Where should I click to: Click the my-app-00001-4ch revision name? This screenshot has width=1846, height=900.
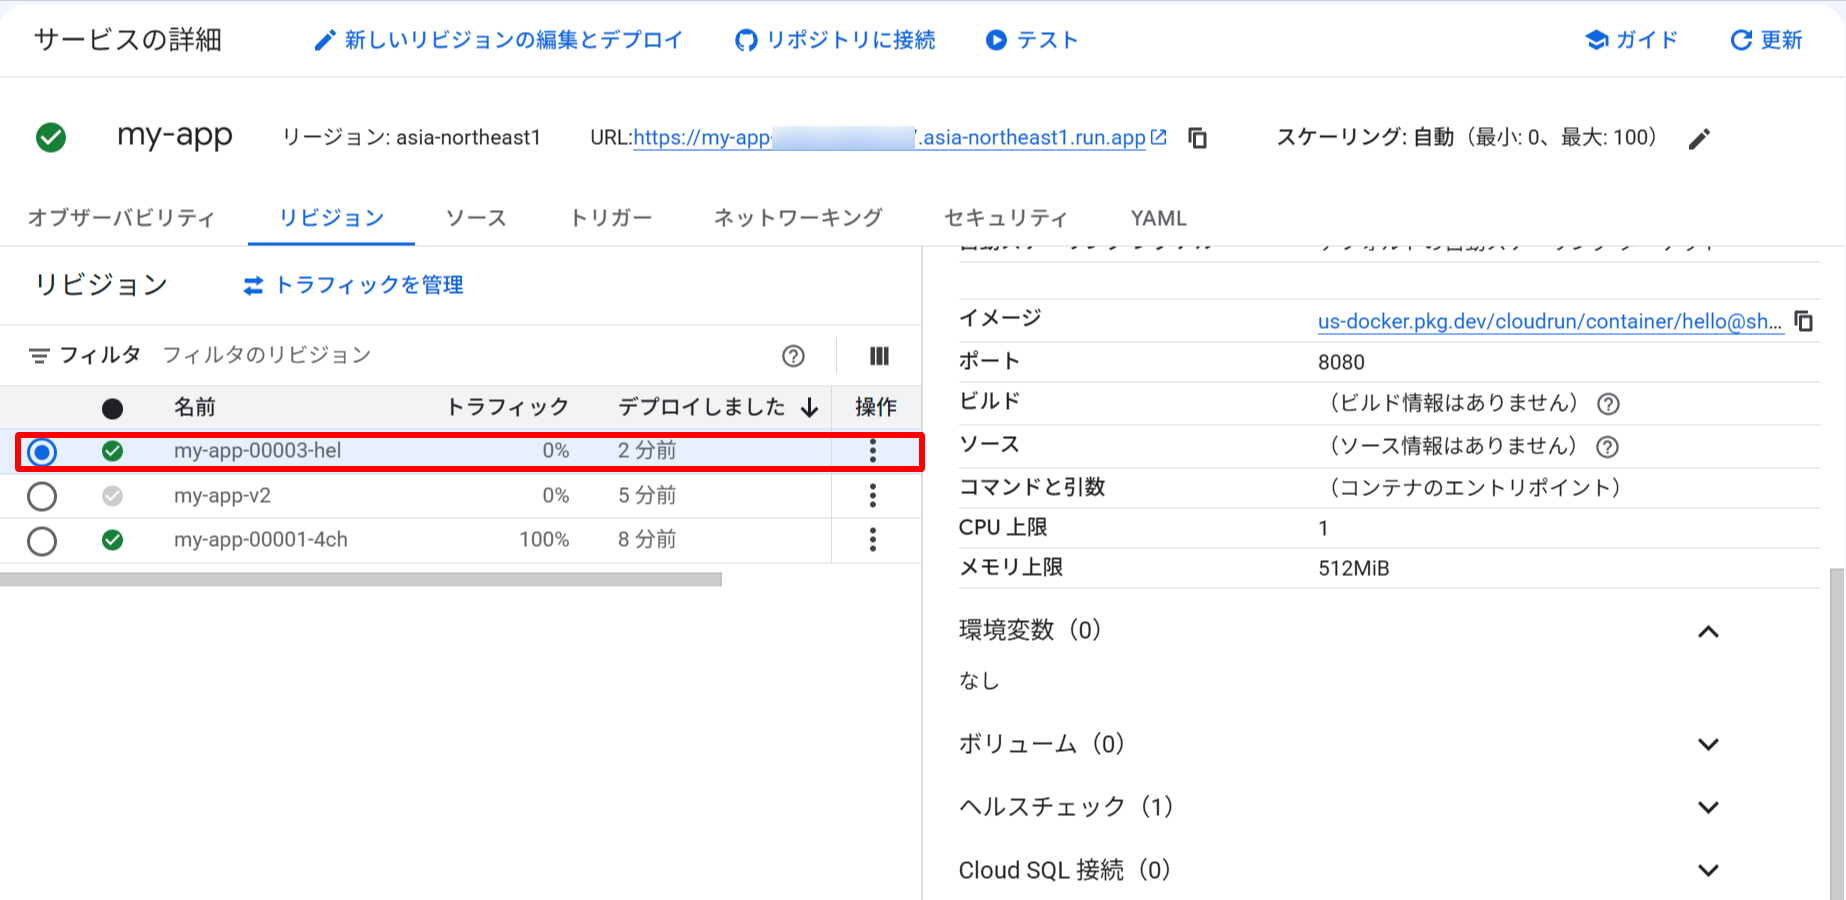[x=261, y=540]
